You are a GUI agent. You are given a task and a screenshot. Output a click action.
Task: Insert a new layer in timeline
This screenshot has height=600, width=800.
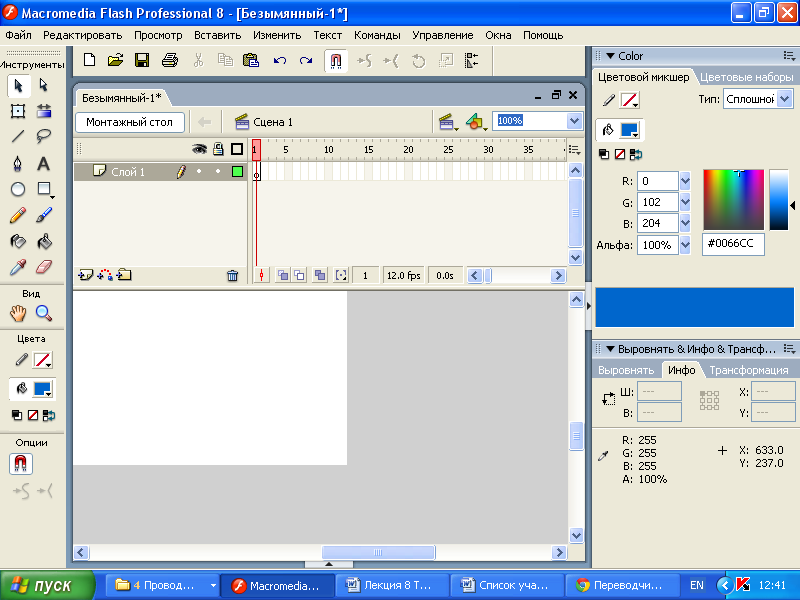point(85,276)
